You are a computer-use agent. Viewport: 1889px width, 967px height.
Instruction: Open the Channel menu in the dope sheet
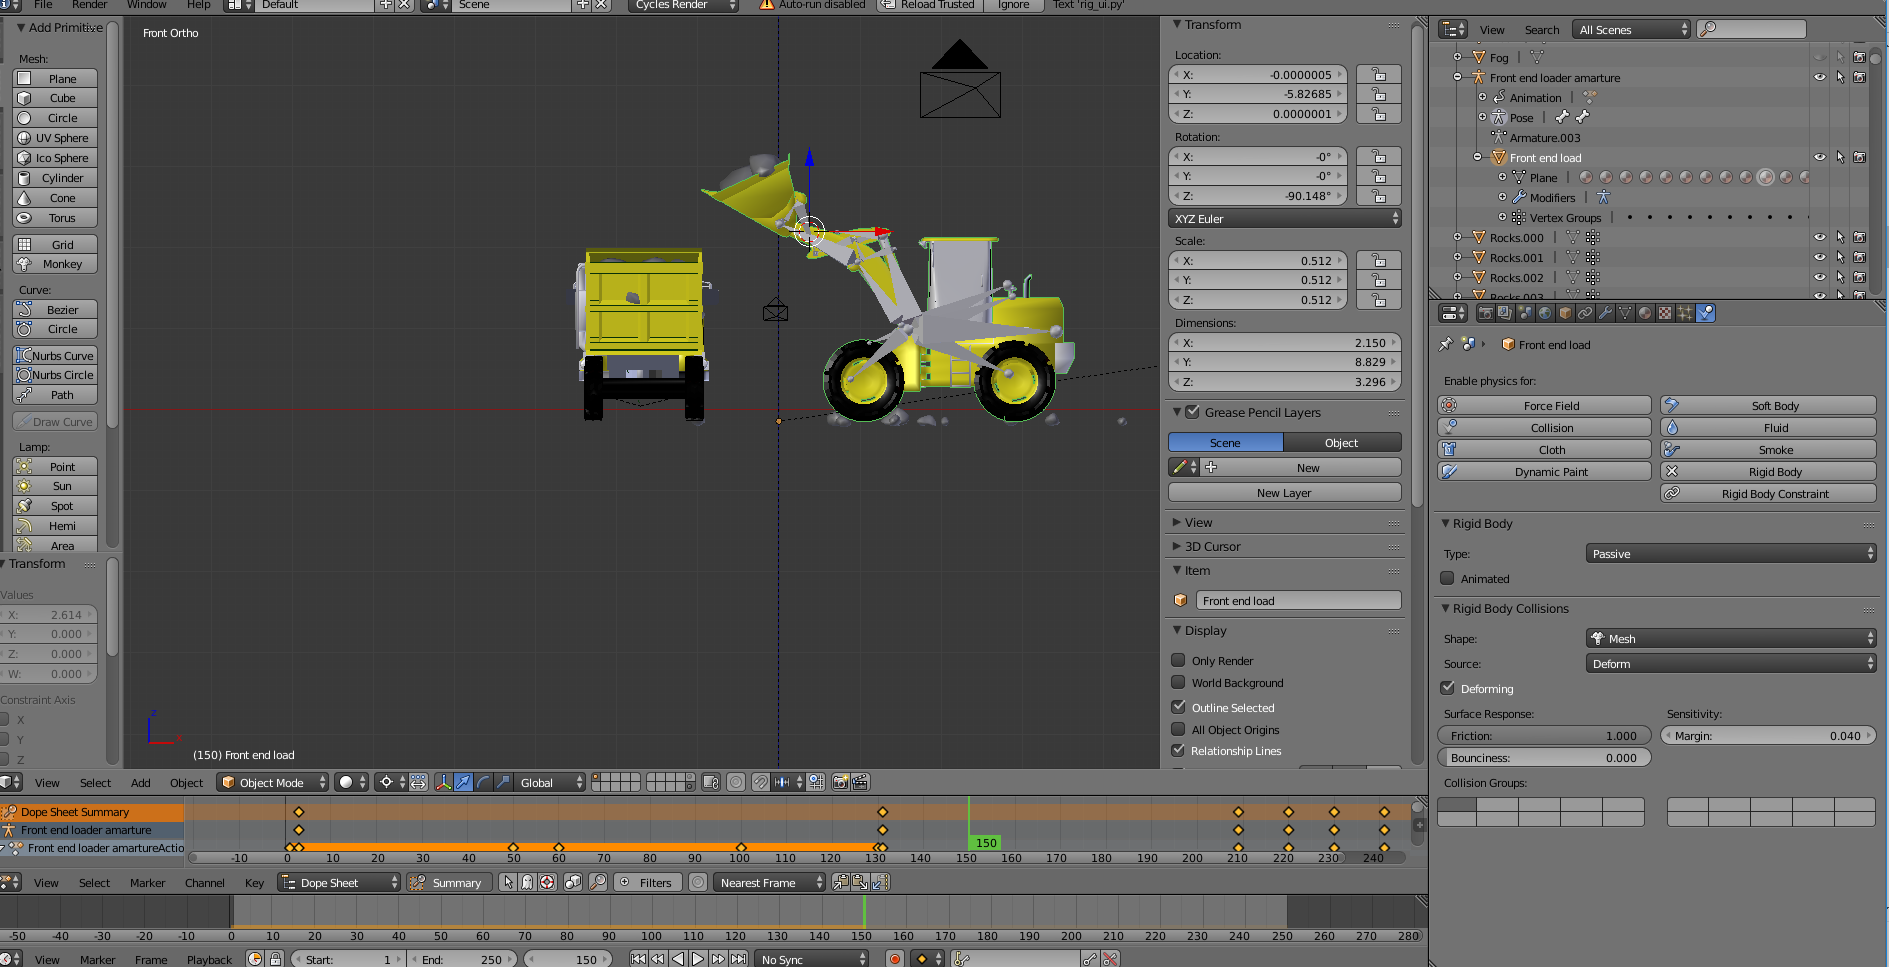(205, 882)
